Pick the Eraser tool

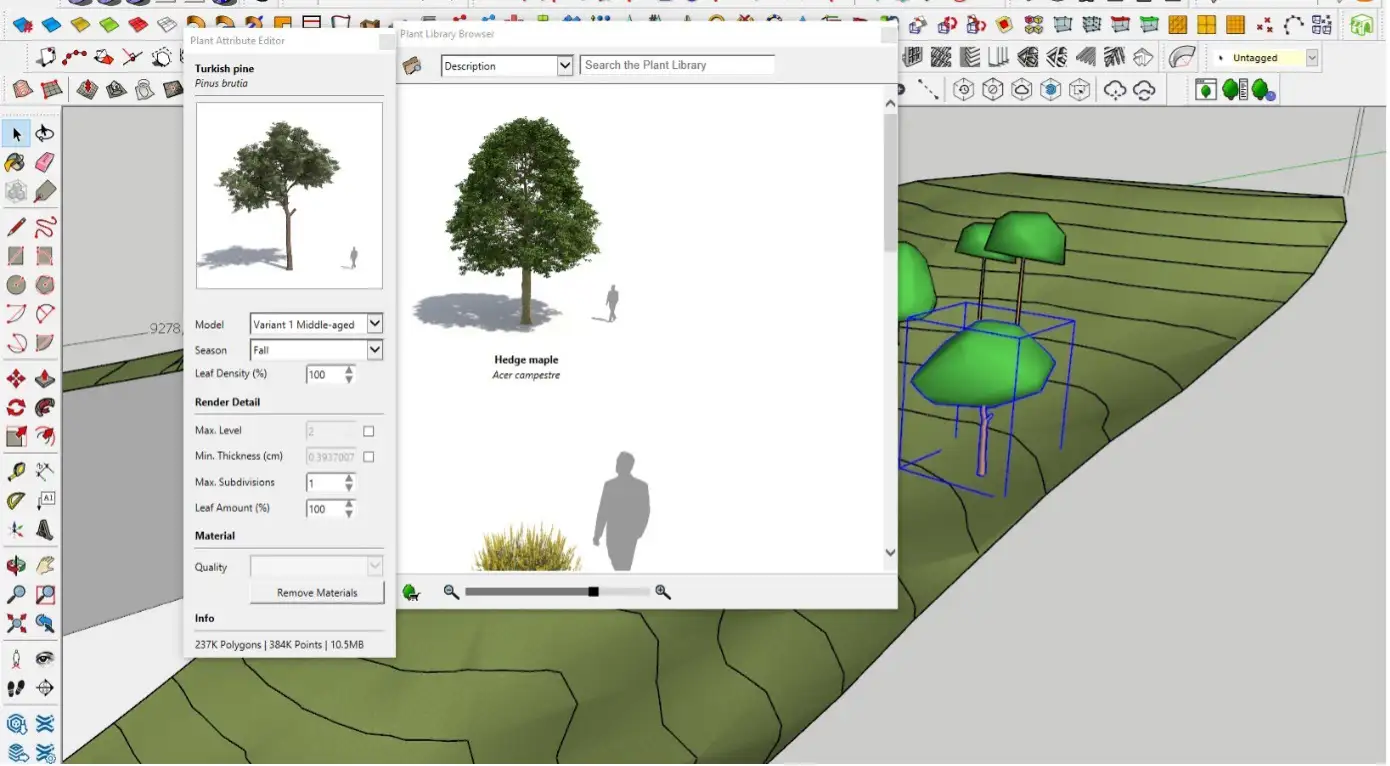click(x=44, y=161)
